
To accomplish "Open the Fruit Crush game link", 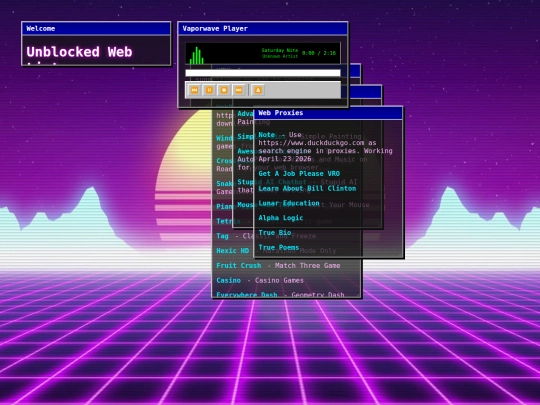I will (238, 266).
